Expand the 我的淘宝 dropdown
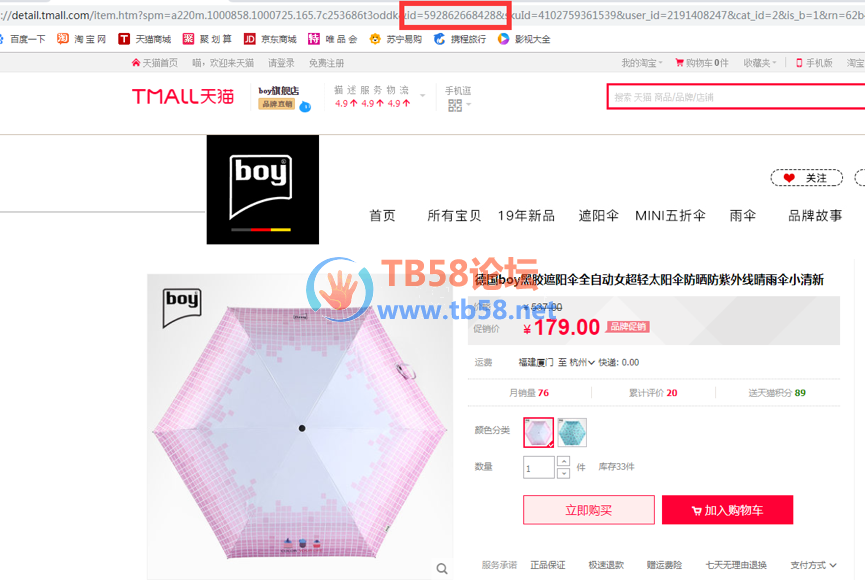Image resolution: width=865 pixels, height=580 pixels. pos(642,63)
